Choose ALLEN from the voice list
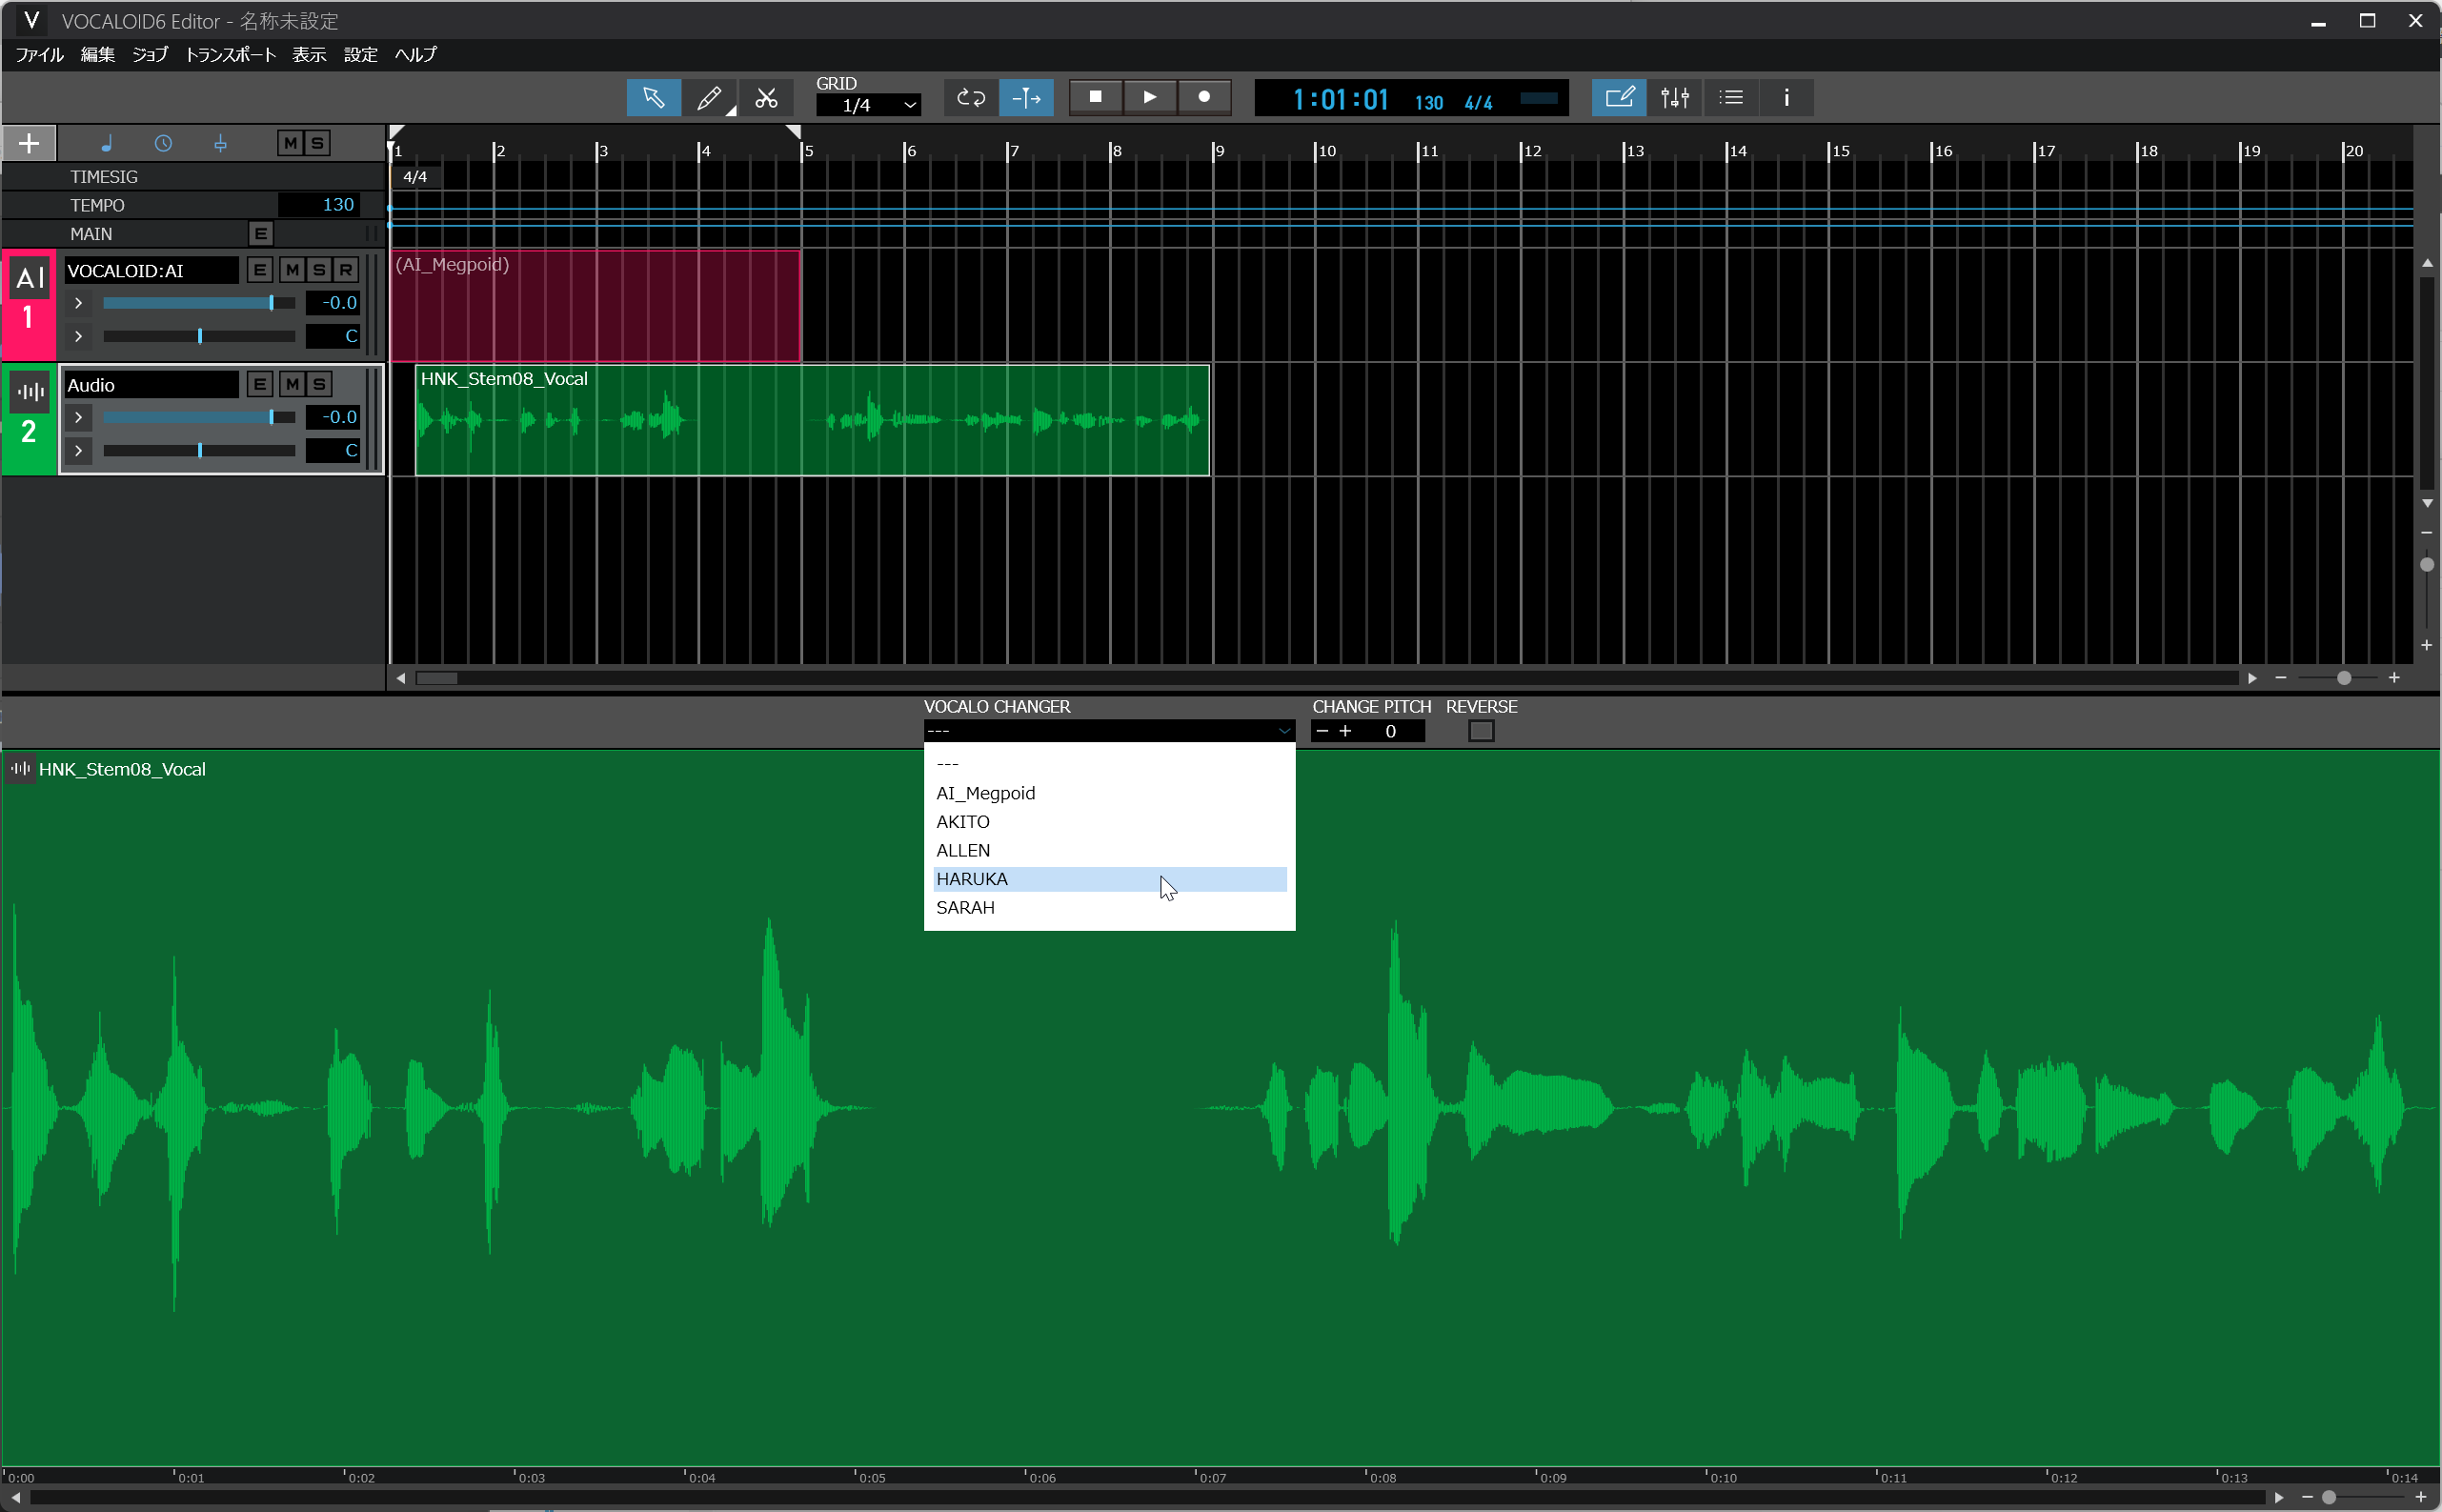Screen dimensions: 2442x1512 tap(1109, 851)
